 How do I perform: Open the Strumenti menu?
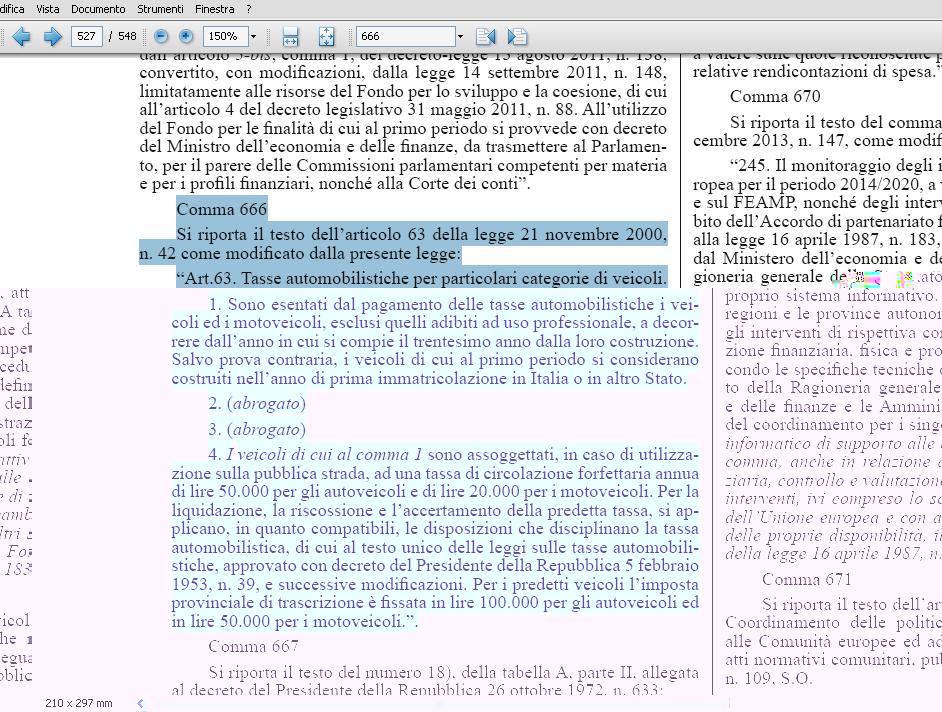point(160,9)
